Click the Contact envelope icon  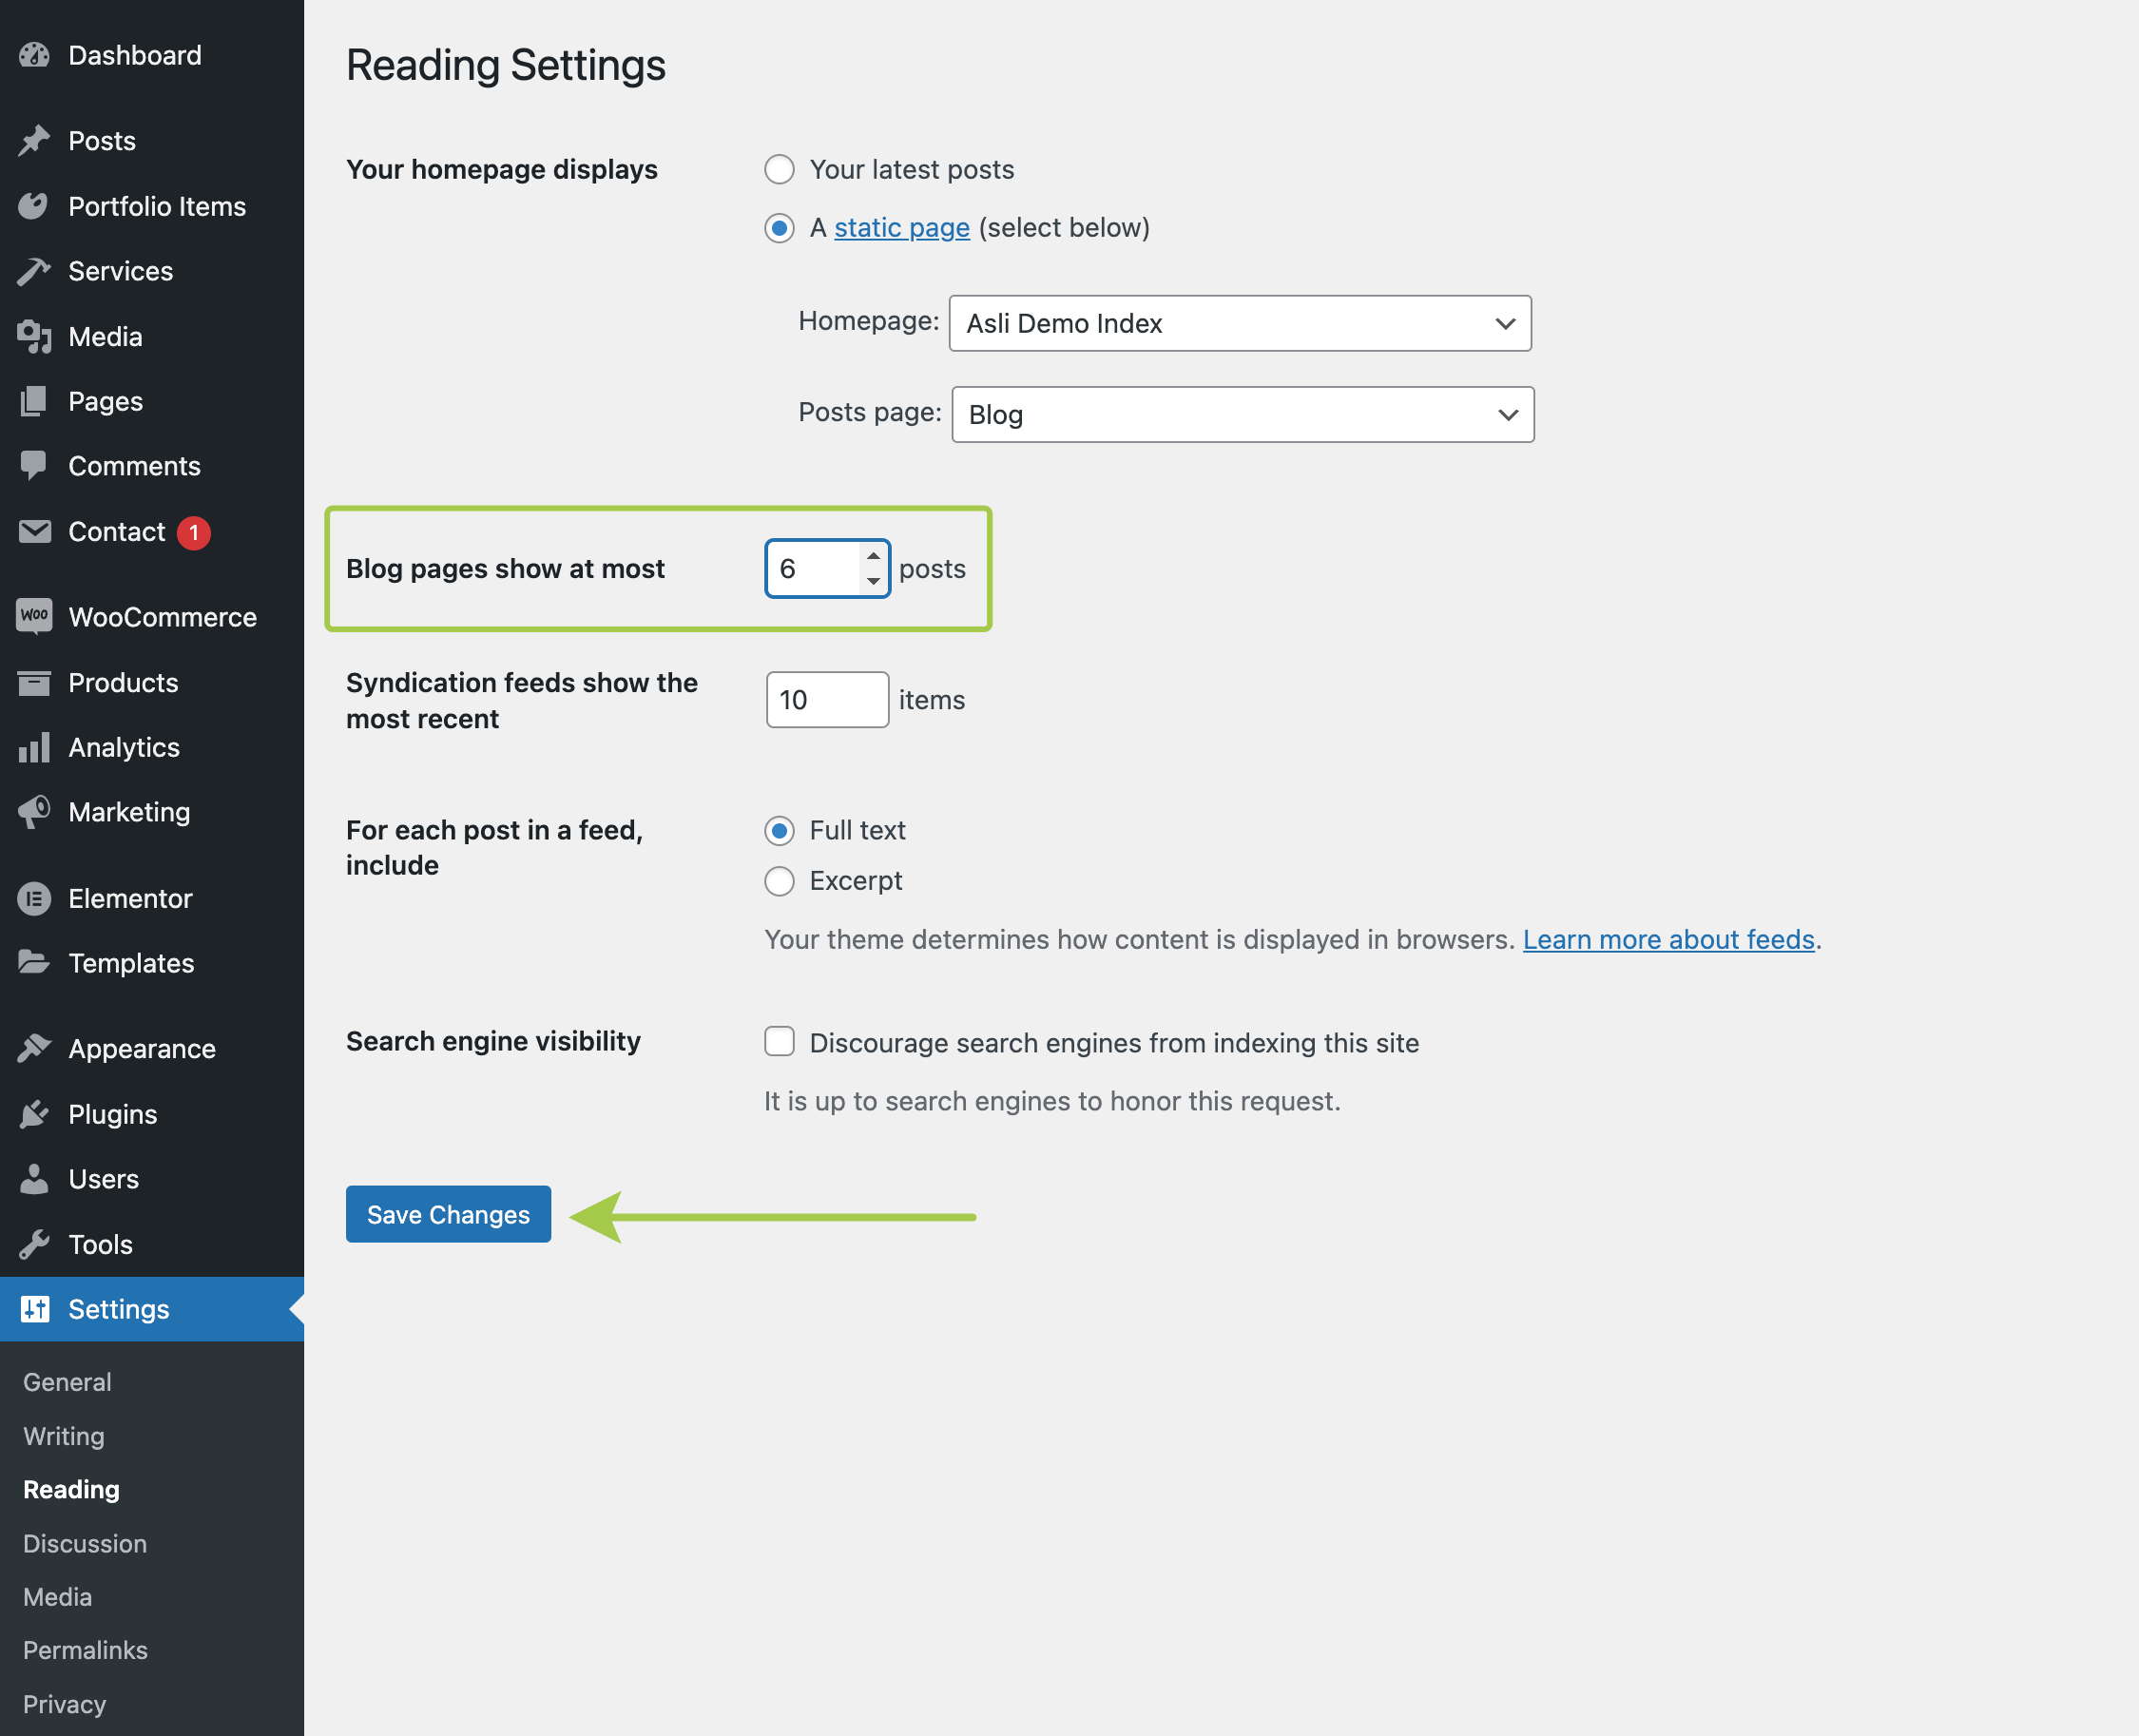tap(34, 531)
